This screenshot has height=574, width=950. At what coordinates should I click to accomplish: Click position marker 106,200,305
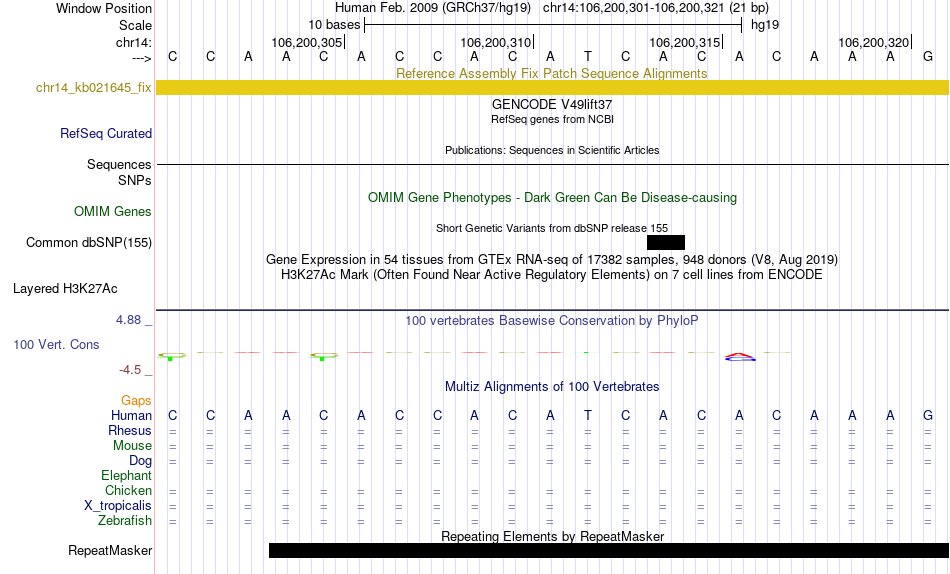coord(307,42)
